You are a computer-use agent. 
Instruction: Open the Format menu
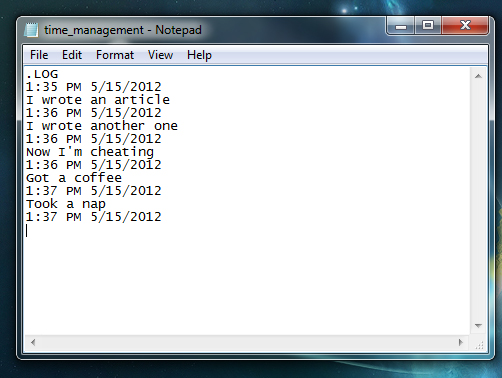[x=115, y=55]
